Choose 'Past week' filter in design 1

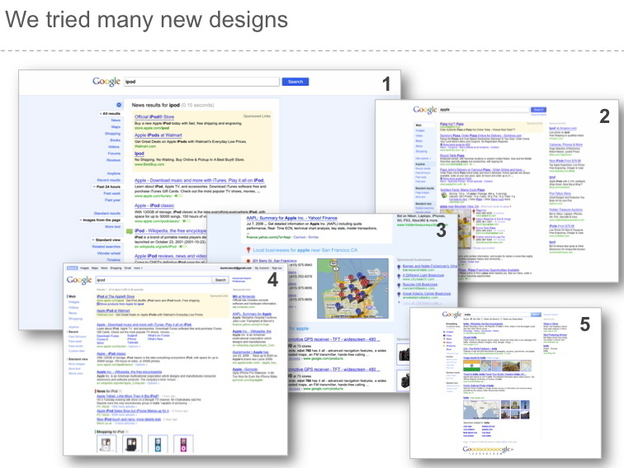(112, 193)
